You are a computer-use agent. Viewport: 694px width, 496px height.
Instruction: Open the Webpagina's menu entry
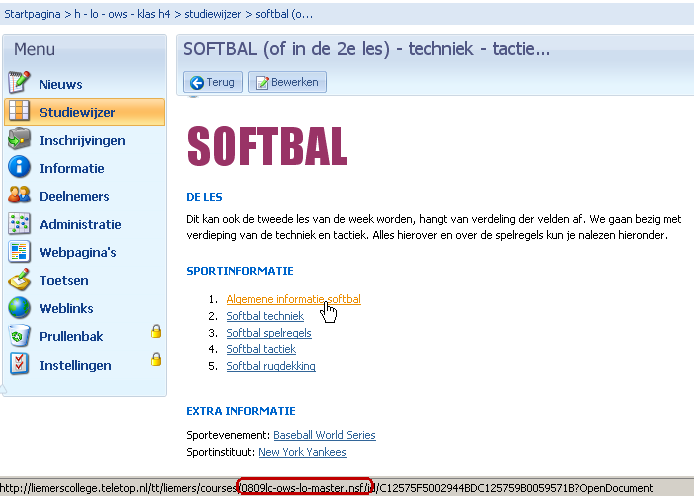(x=78, y=253)
